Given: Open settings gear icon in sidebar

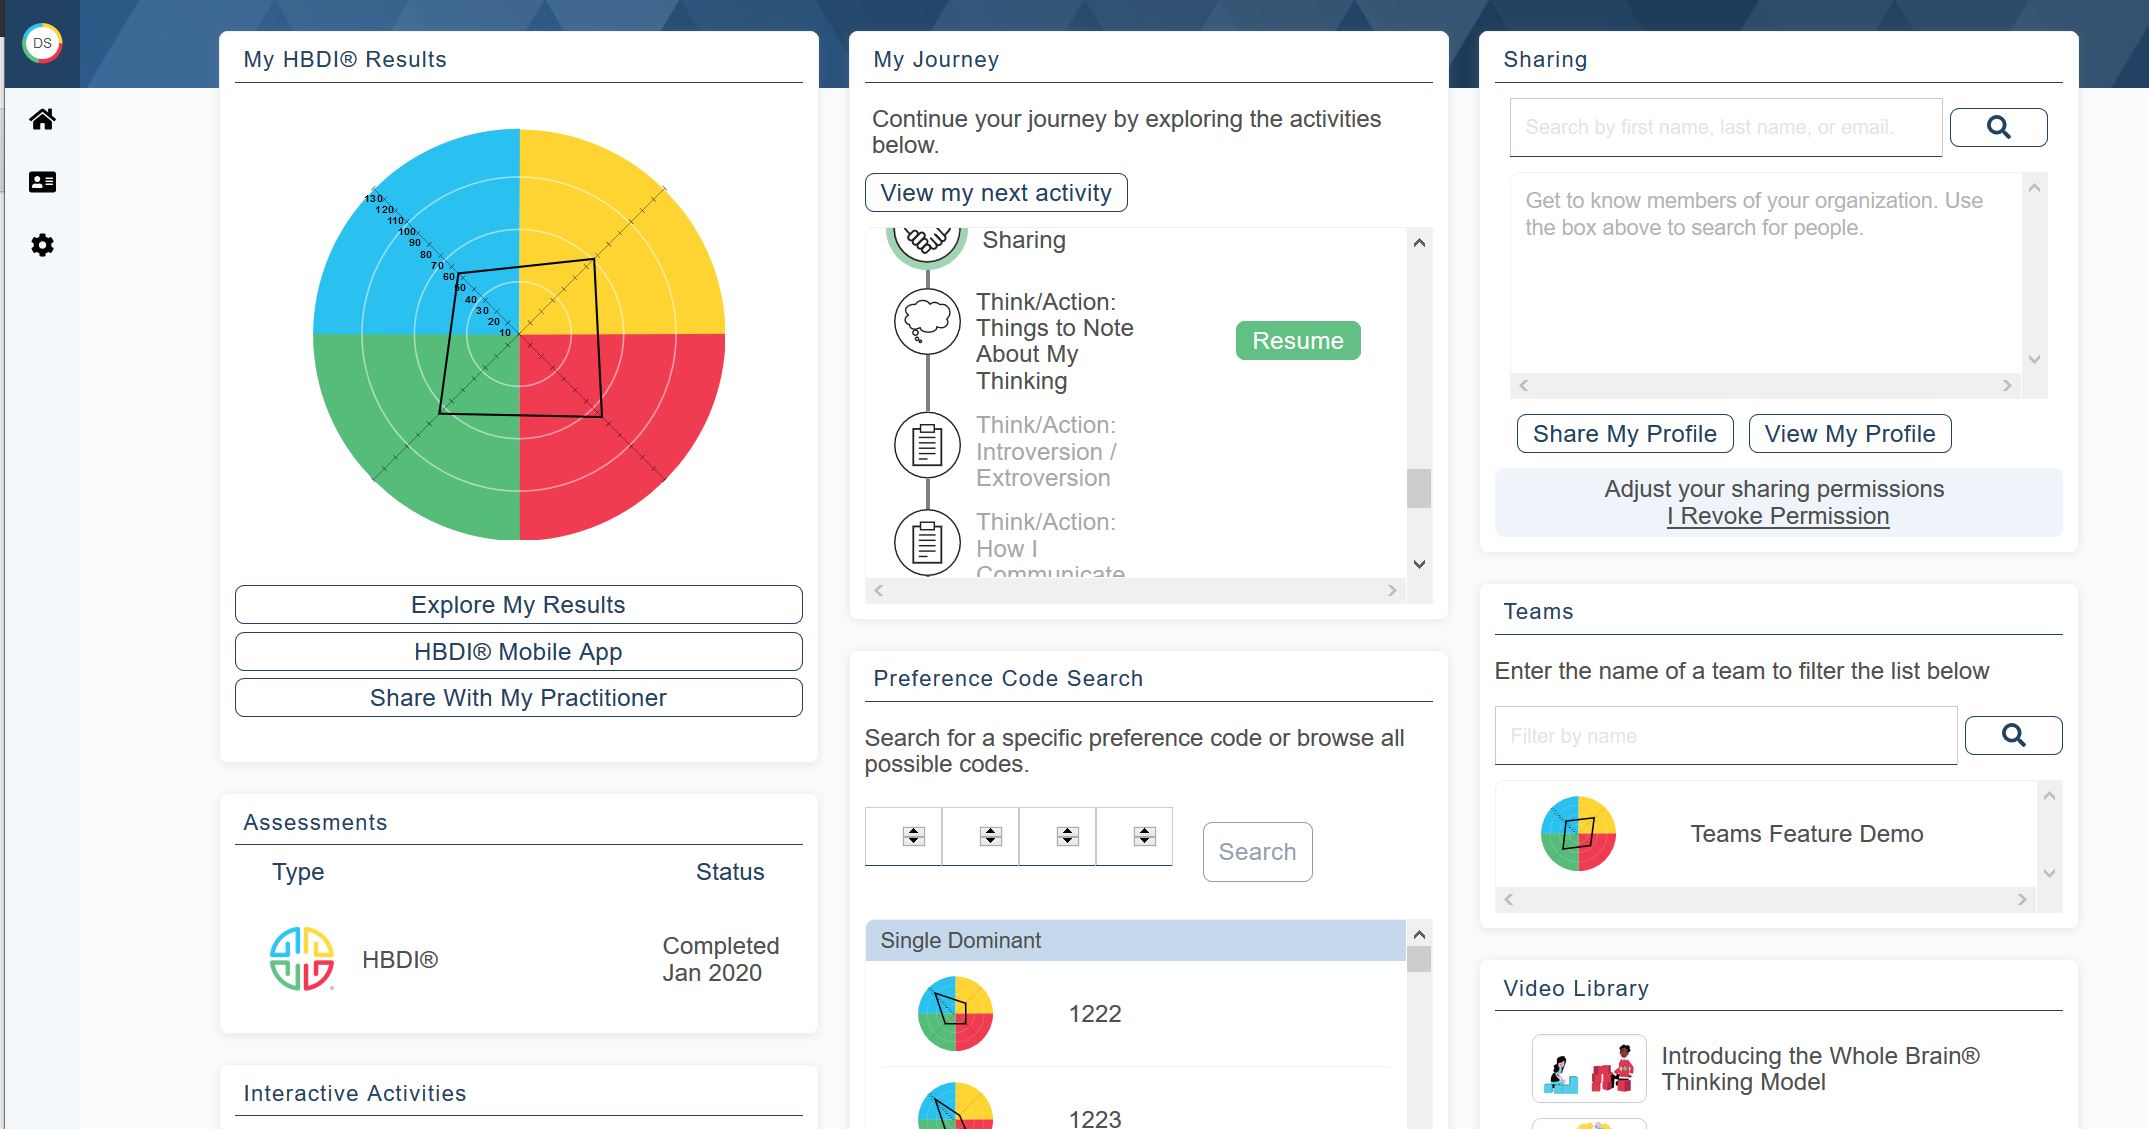Looking at the screenshot, I should tap(42, 245).
